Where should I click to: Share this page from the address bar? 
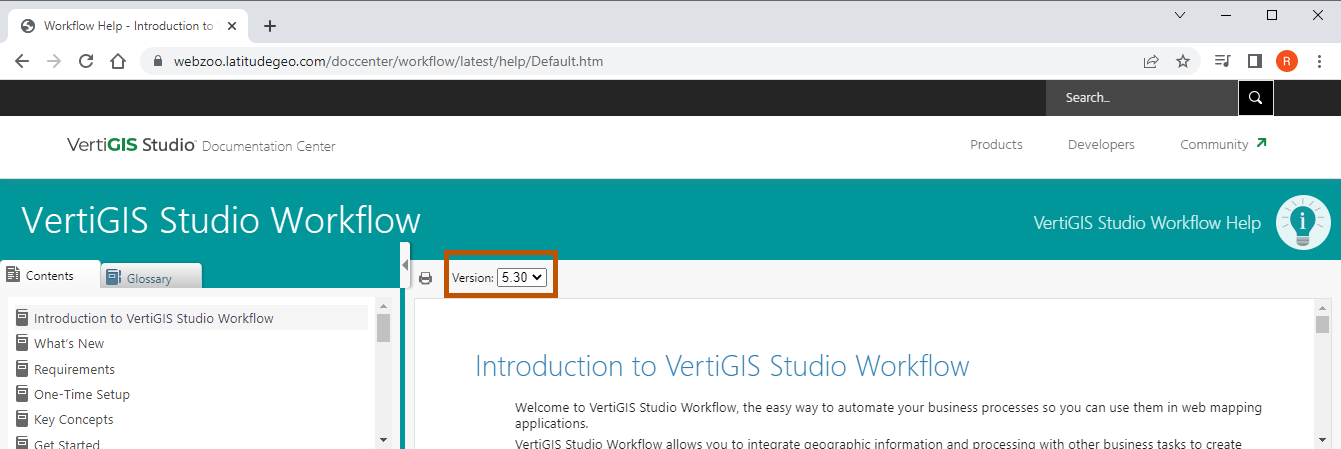coord(1151,61)
